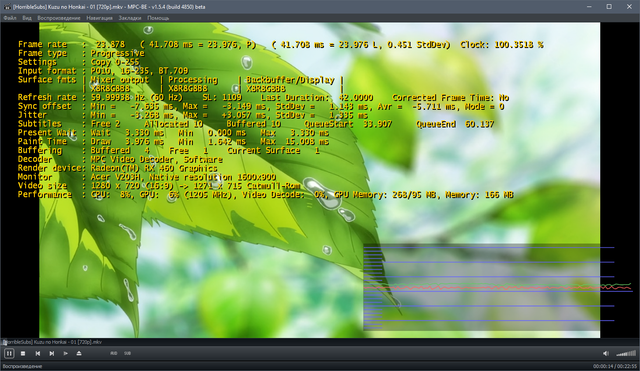Click the Refresh rate 59.99938 Hz line

click(263, 98)
